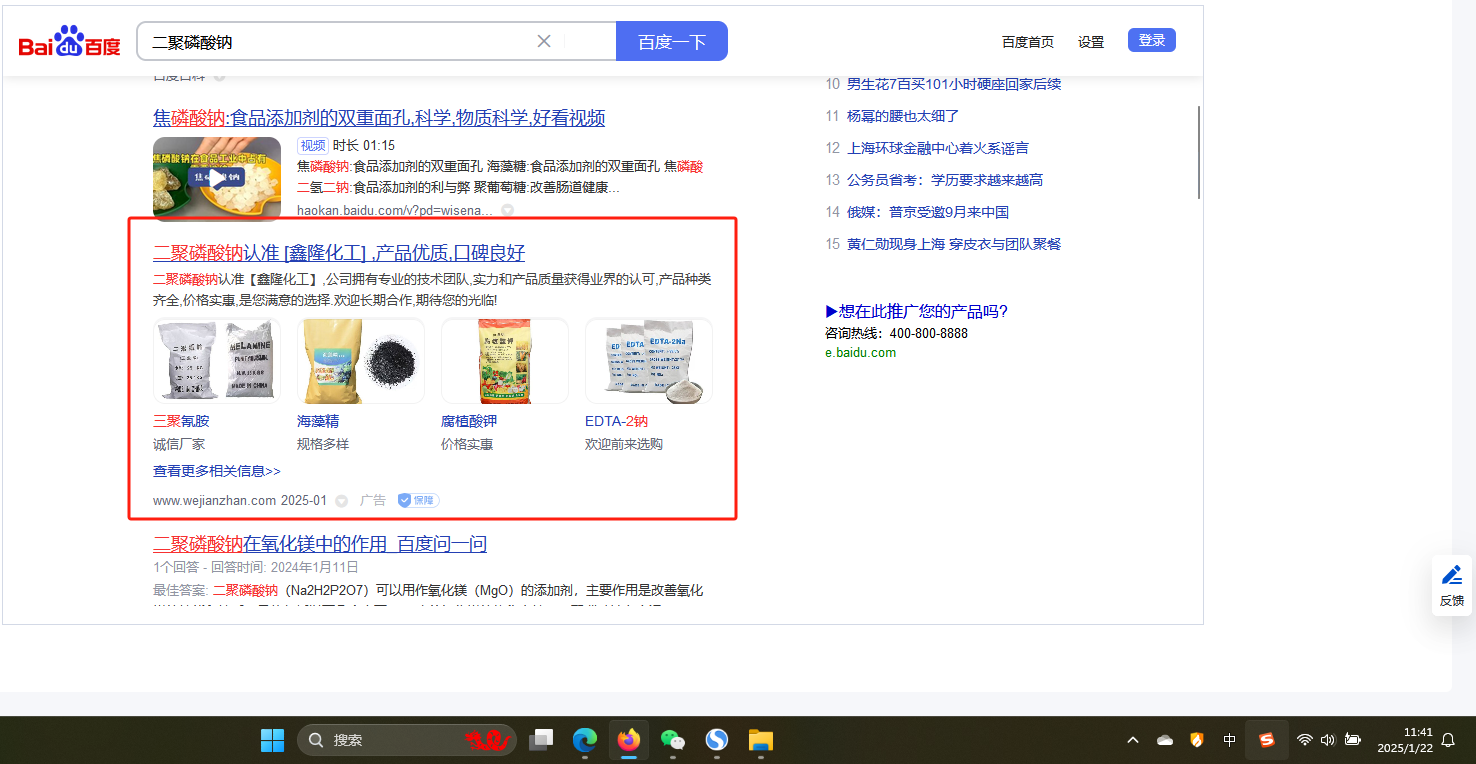Clear the search box with the X
Screen dimensions: 1476x764
544,41
